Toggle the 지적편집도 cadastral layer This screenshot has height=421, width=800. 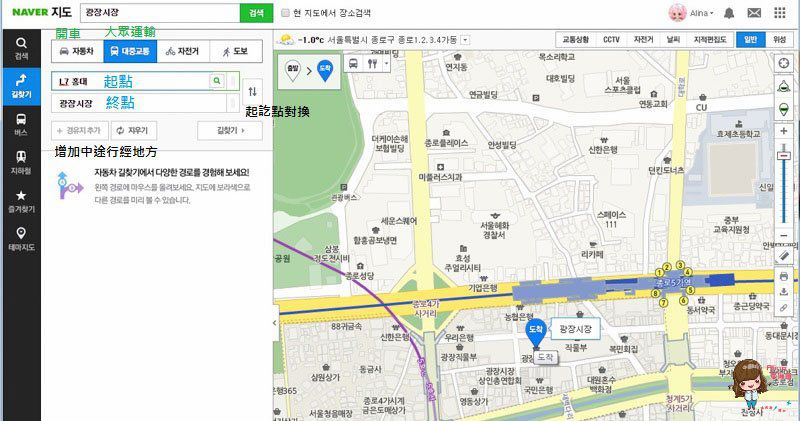pyautogui.click(x=710, y=39)
